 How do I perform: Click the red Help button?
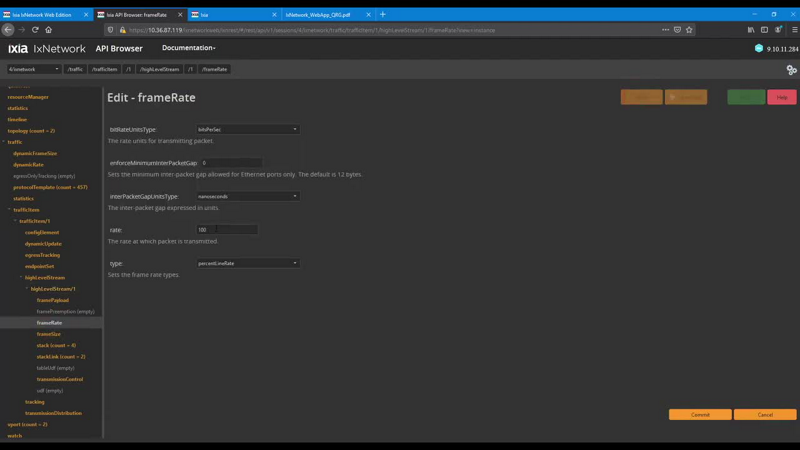point(782,97)
